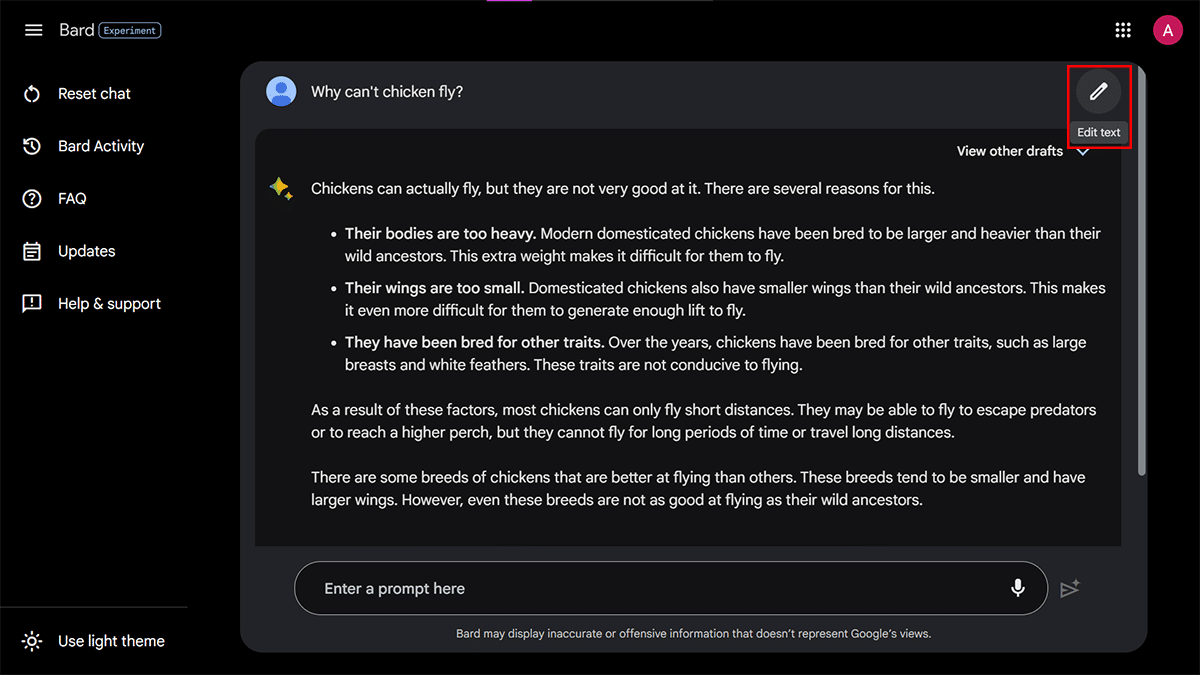The height and width of the screenshot is (675, 1200).
Task: Switch to Use light theme
Action: pyautogui.click(x=110, y=641)
